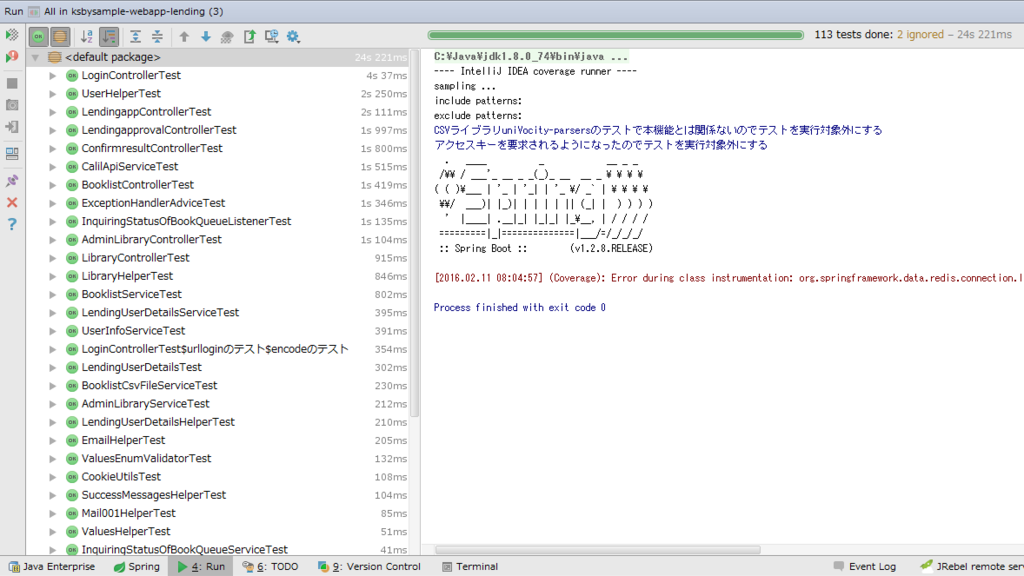Close the run tab with red X
The image size is (1024, 576).
12,203
